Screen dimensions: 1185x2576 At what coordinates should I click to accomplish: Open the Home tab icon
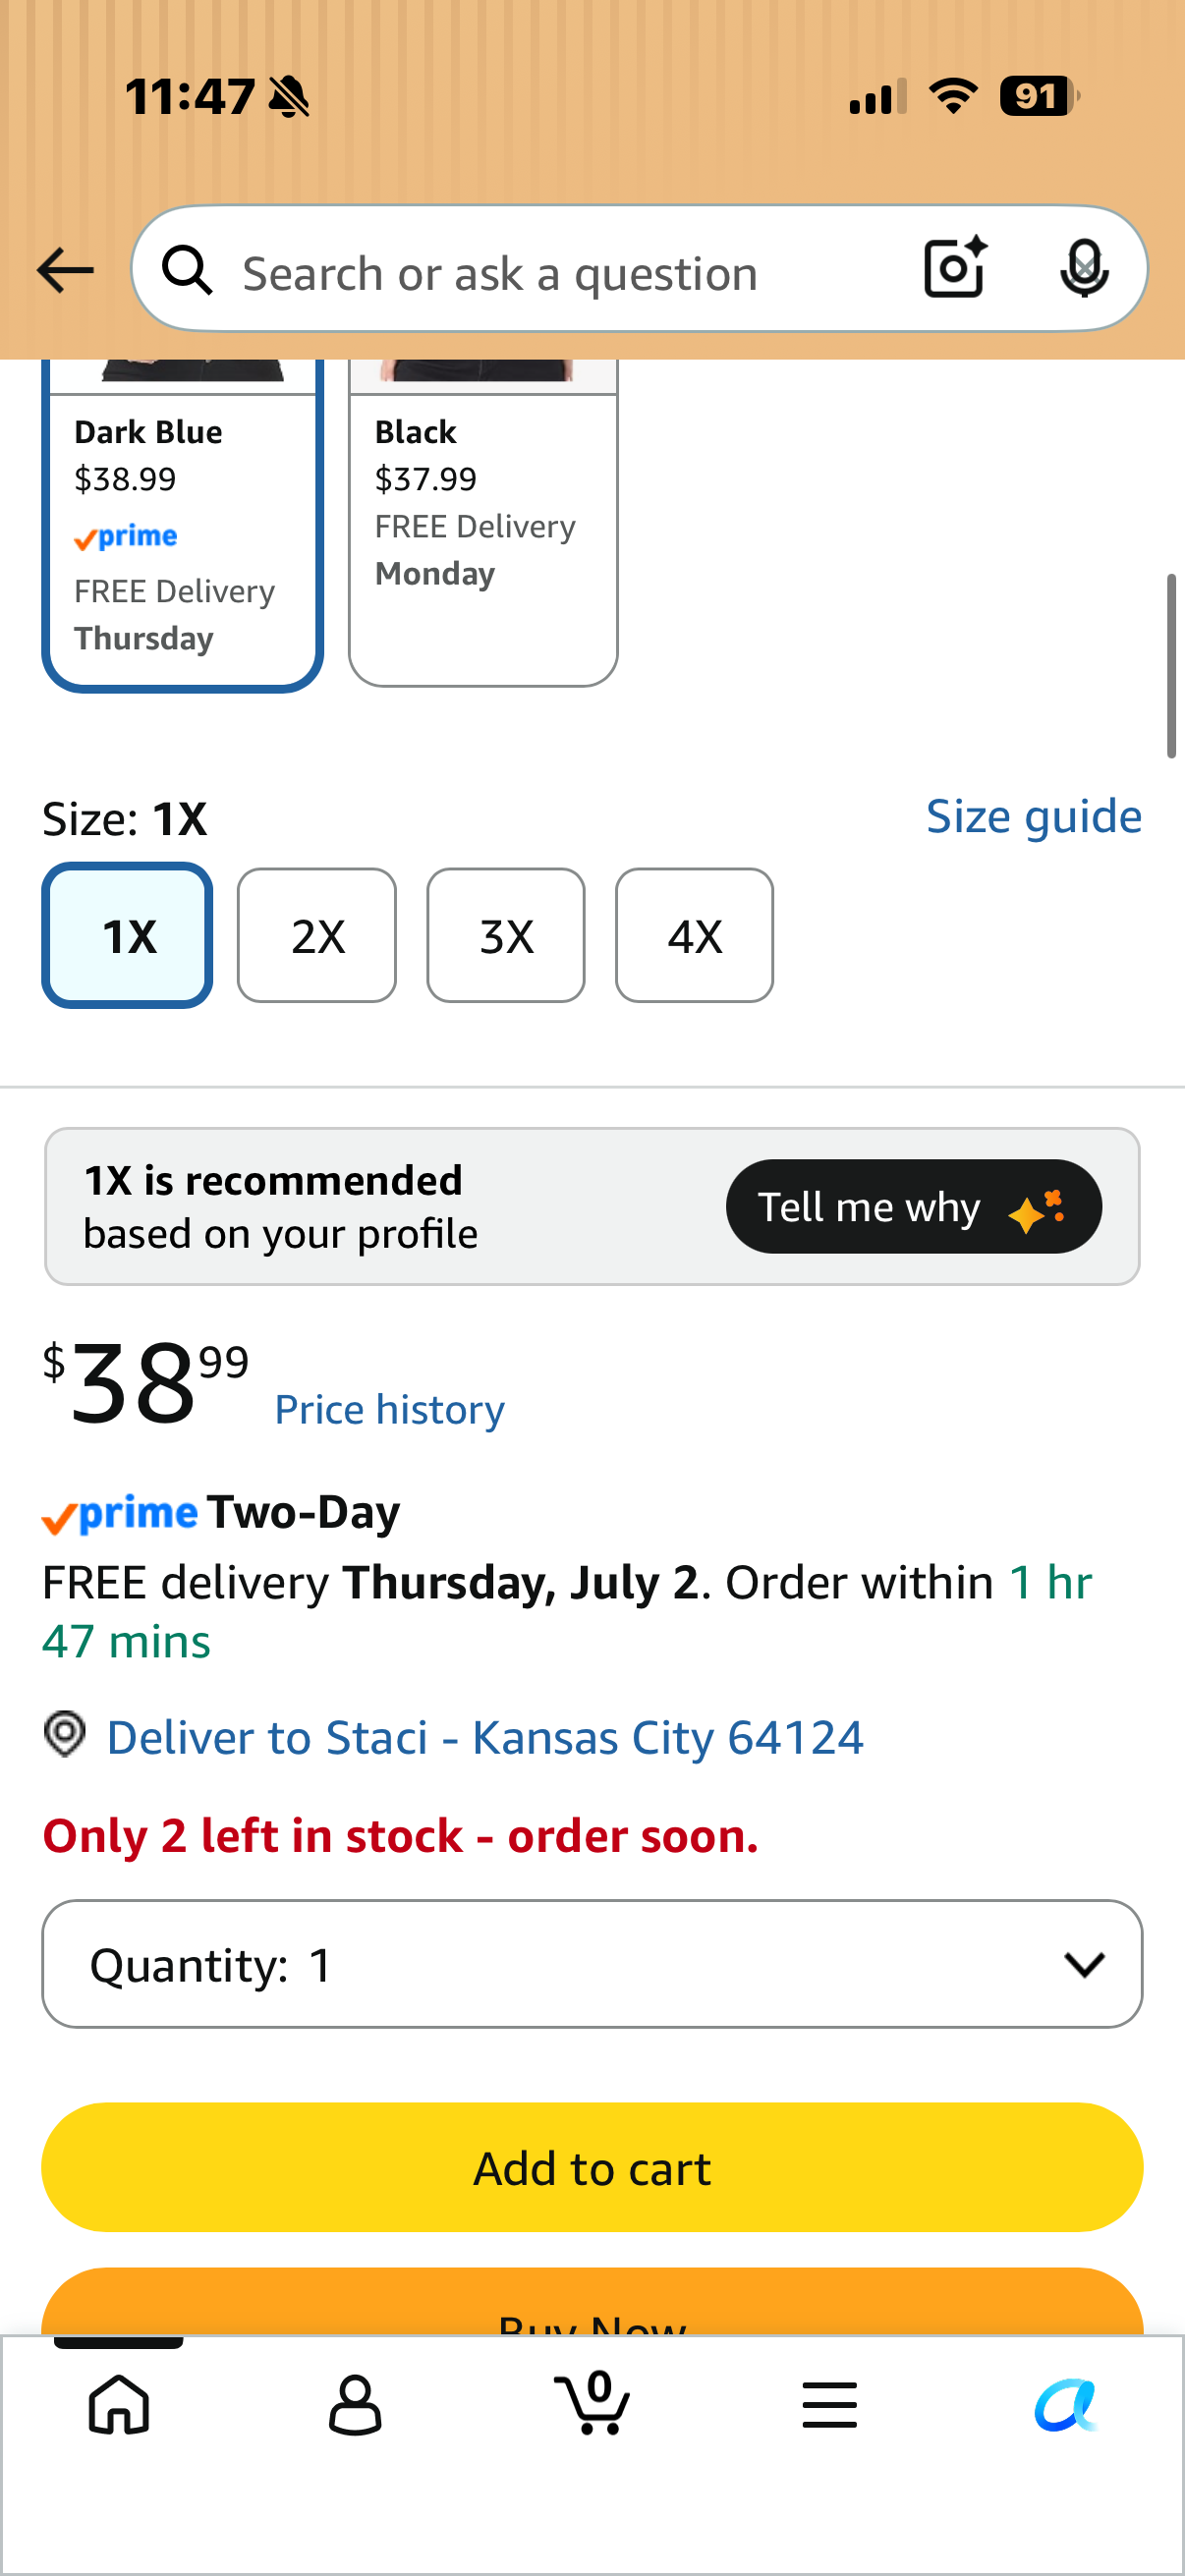(x=119, y=2403)
